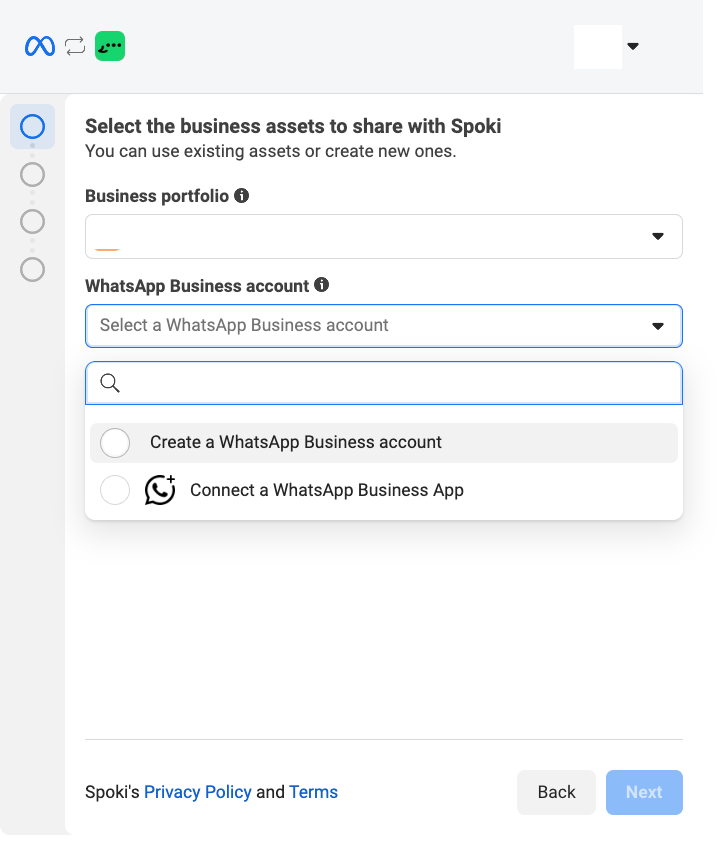
Task: Open Spoki's Privacy Policy link
Action: (x=198, y=792)
